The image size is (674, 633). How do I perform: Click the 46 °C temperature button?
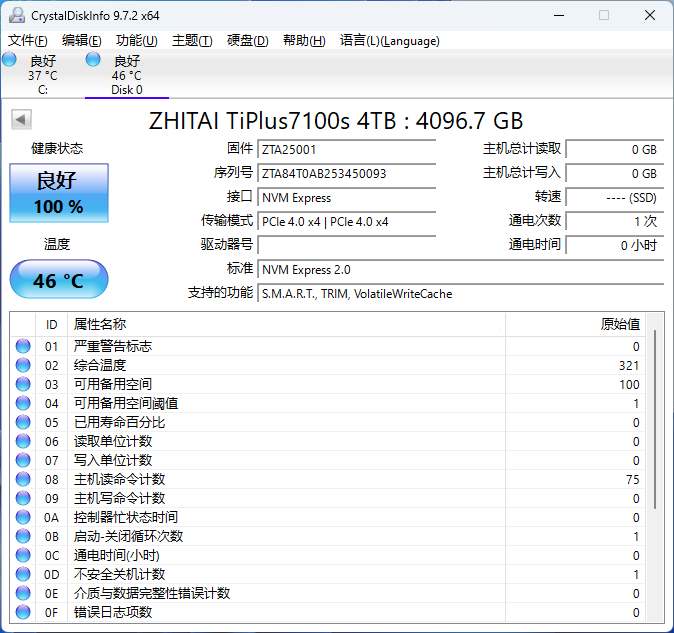[x=59, y=279]
